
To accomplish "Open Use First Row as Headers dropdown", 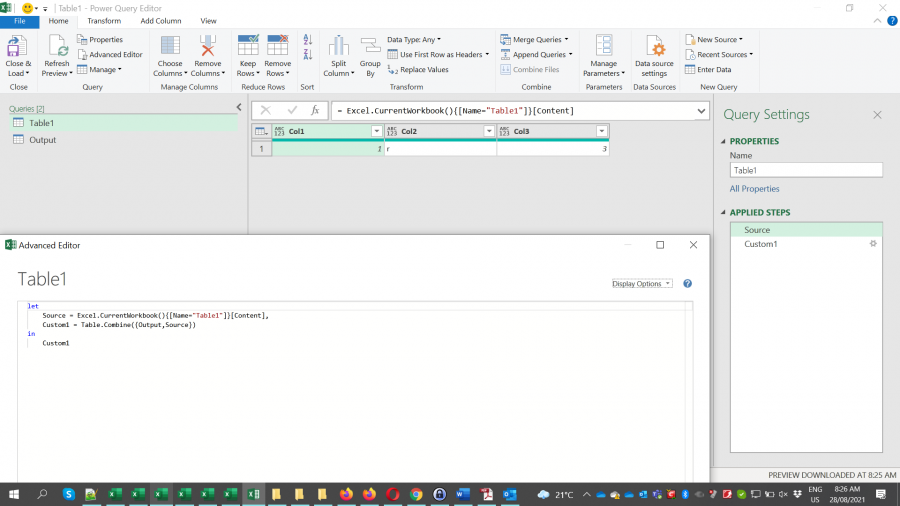I will [x=439, y=55].
